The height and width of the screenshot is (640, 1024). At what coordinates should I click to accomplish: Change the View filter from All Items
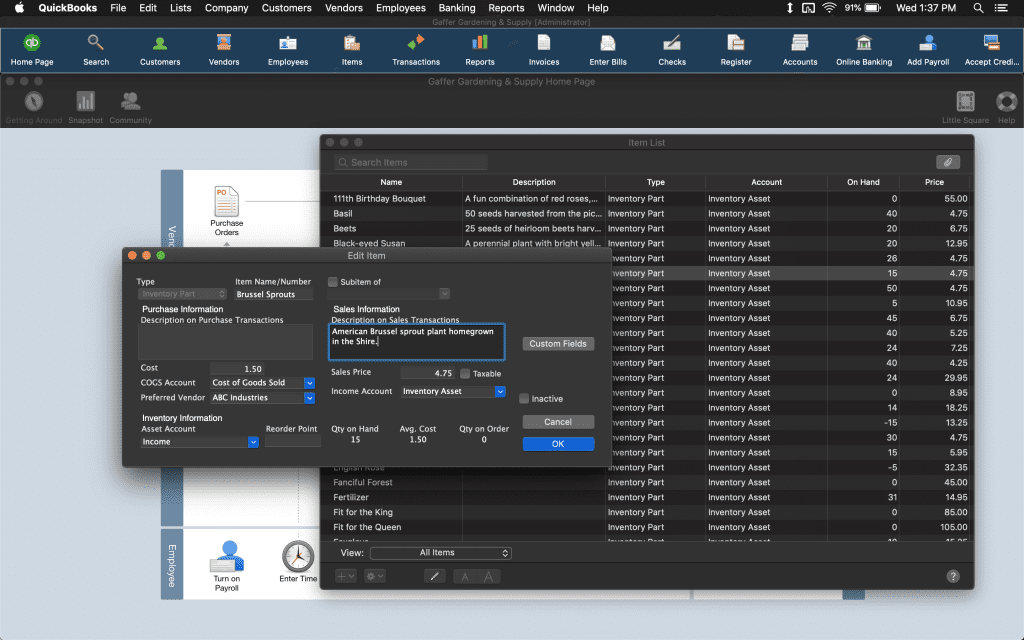pyautogui.click(x=440, y=552)
